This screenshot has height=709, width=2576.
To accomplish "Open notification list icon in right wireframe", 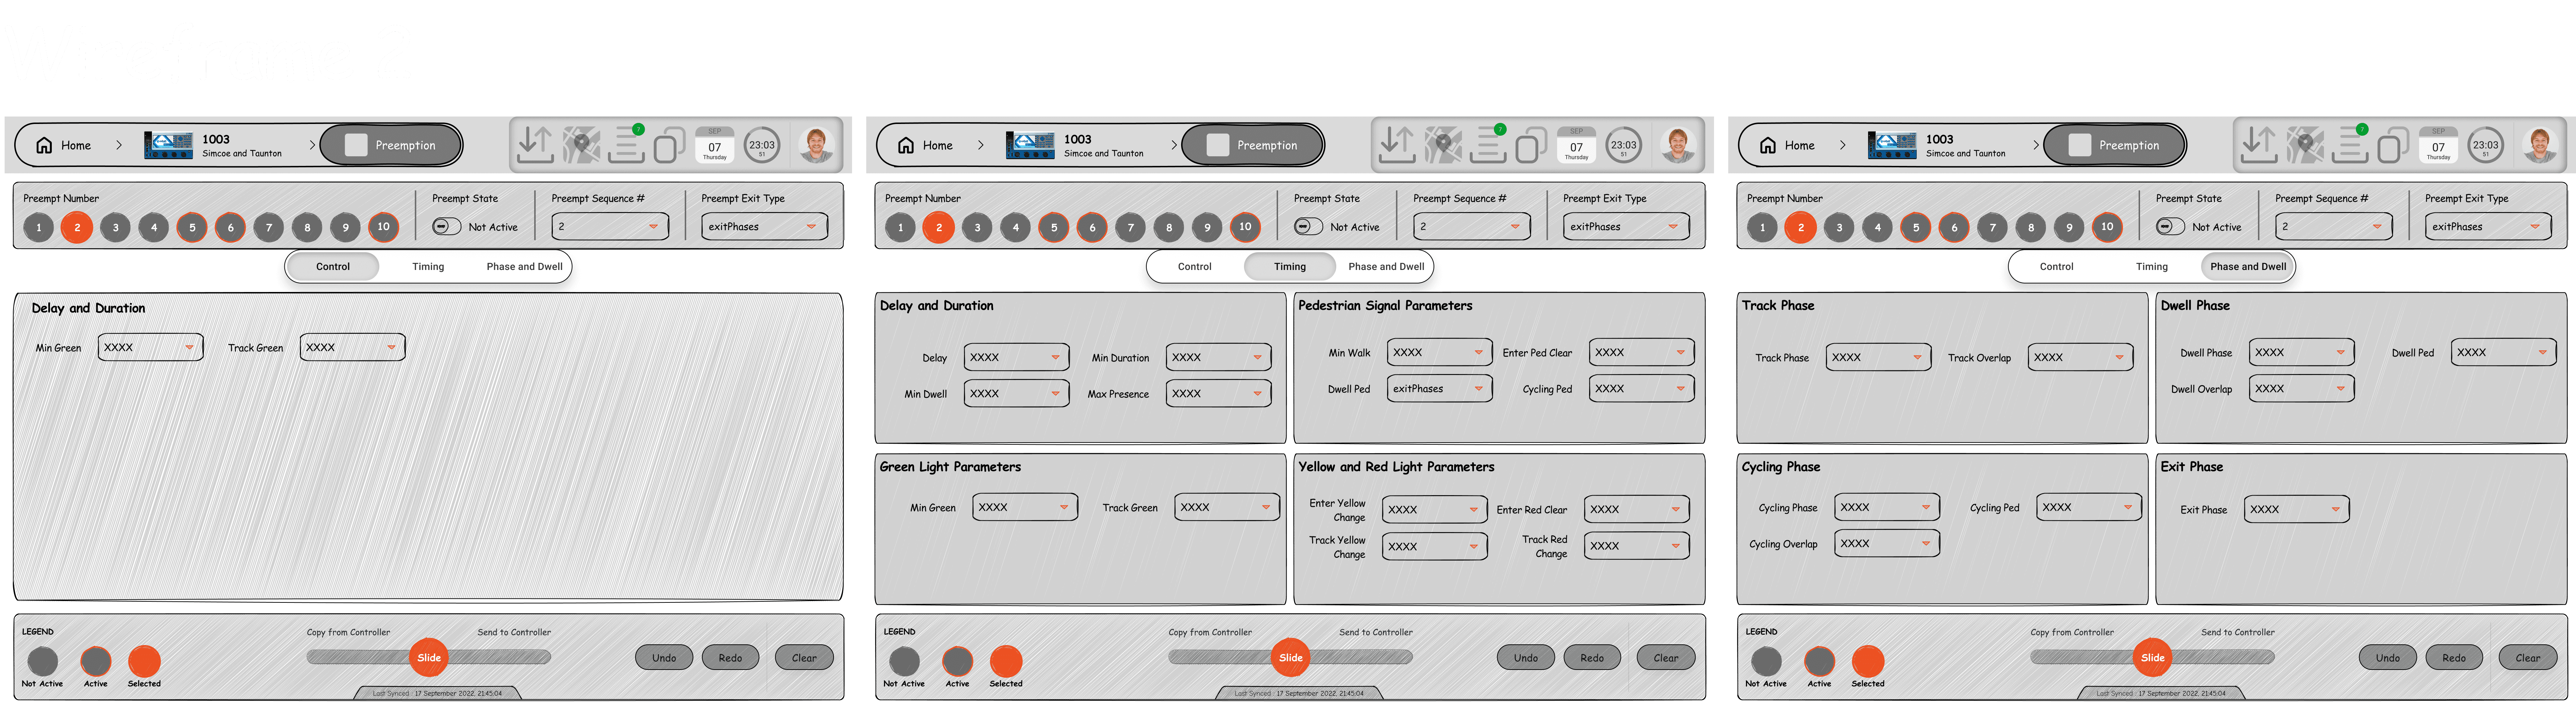I will (x=2350, y=145).
